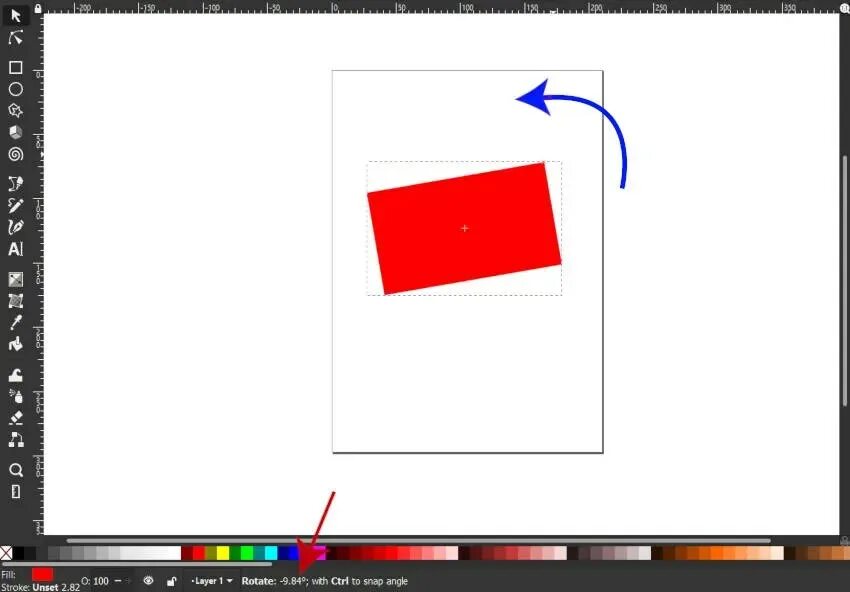Viewport: 850px width, 592px height.
Task: Click the red Fill indicator swatch
Action: pyautogui.click(x=42, y=575)
